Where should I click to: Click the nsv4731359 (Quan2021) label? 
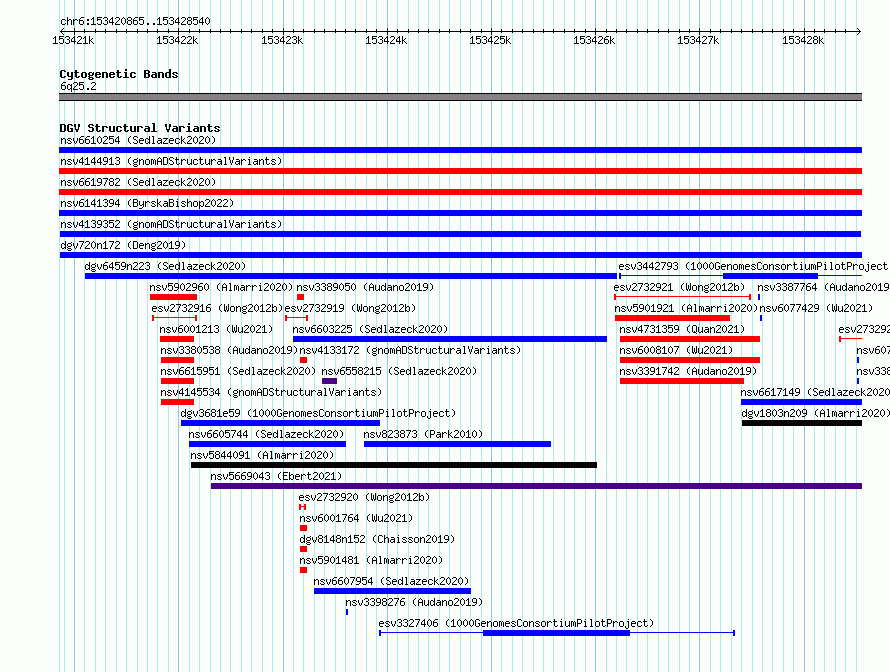682,329
